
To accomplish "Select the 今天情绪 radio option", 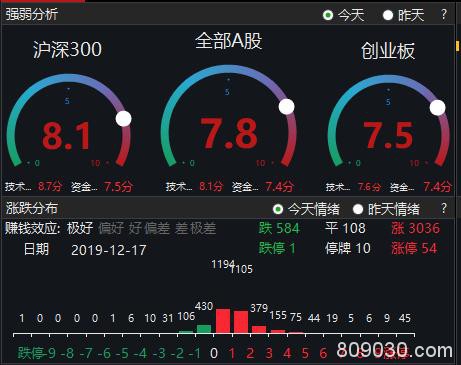I will coord(278,209).
